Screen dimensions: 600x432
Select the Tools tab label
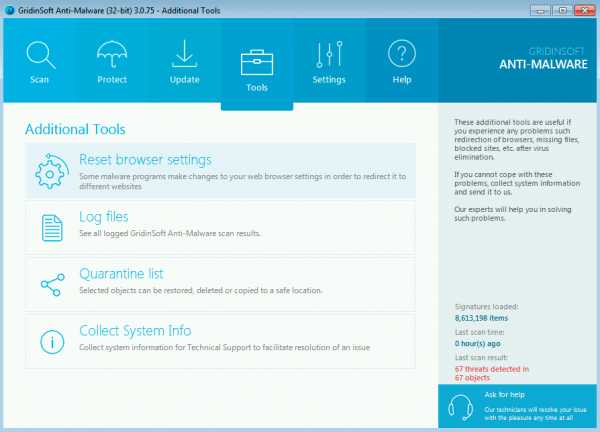(x=257, y=88)
